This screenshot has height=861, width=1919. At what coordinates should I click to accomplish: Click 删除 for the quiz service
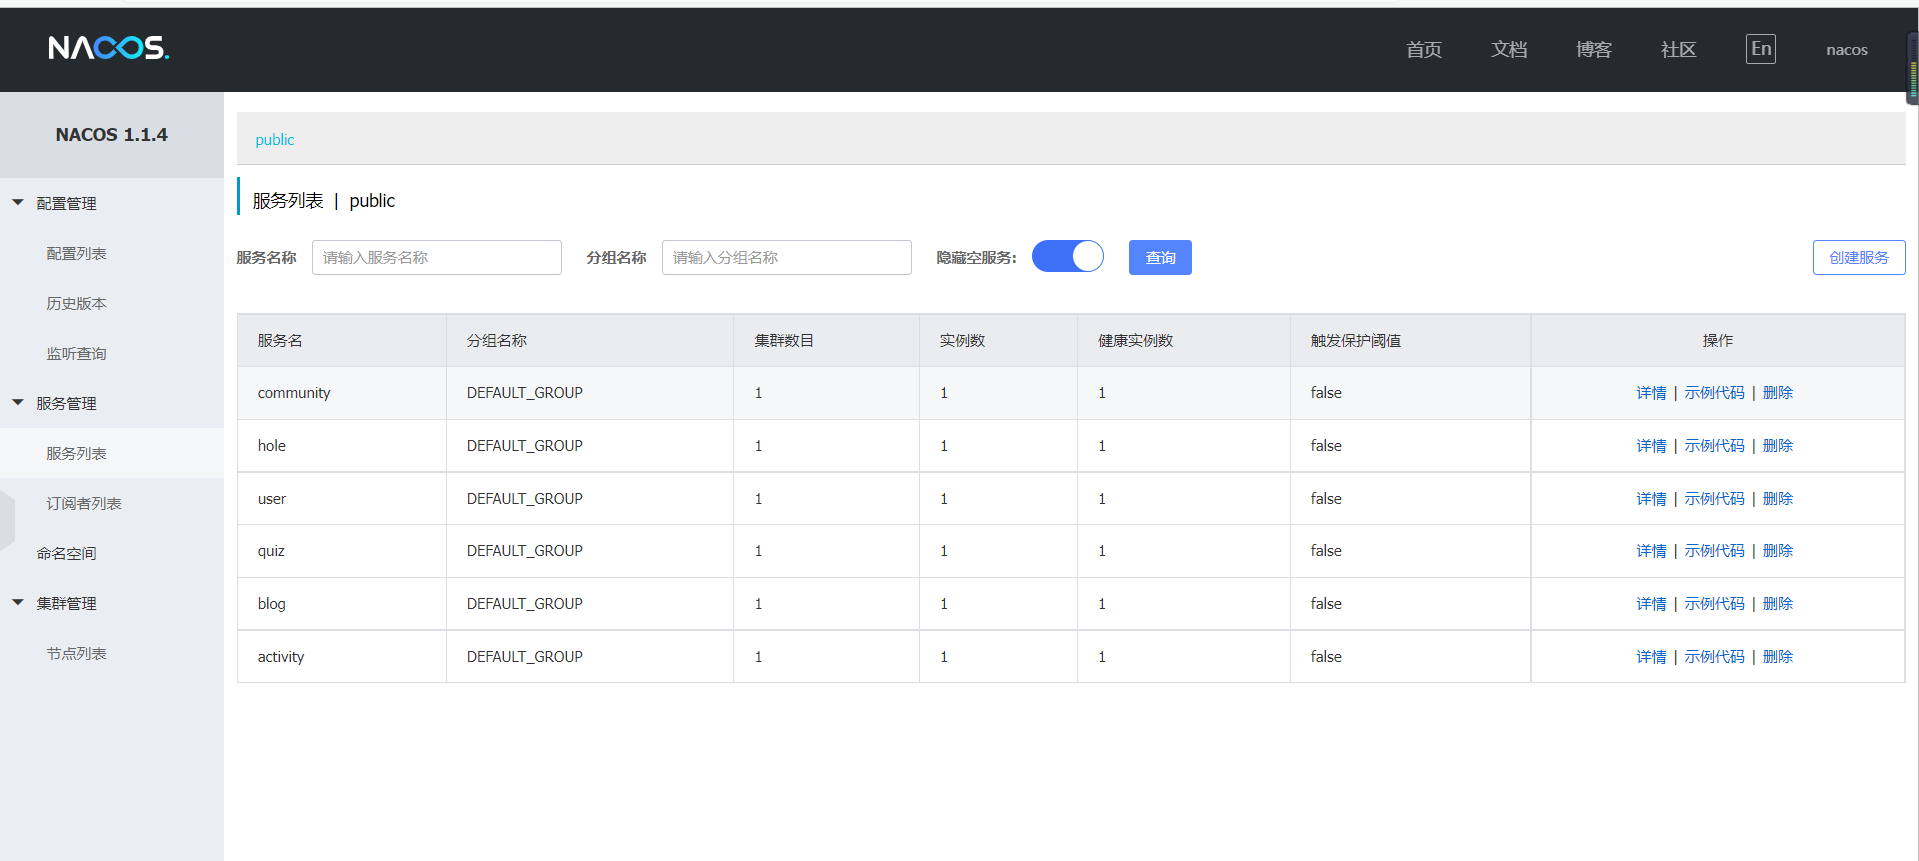coord(1777,551)
